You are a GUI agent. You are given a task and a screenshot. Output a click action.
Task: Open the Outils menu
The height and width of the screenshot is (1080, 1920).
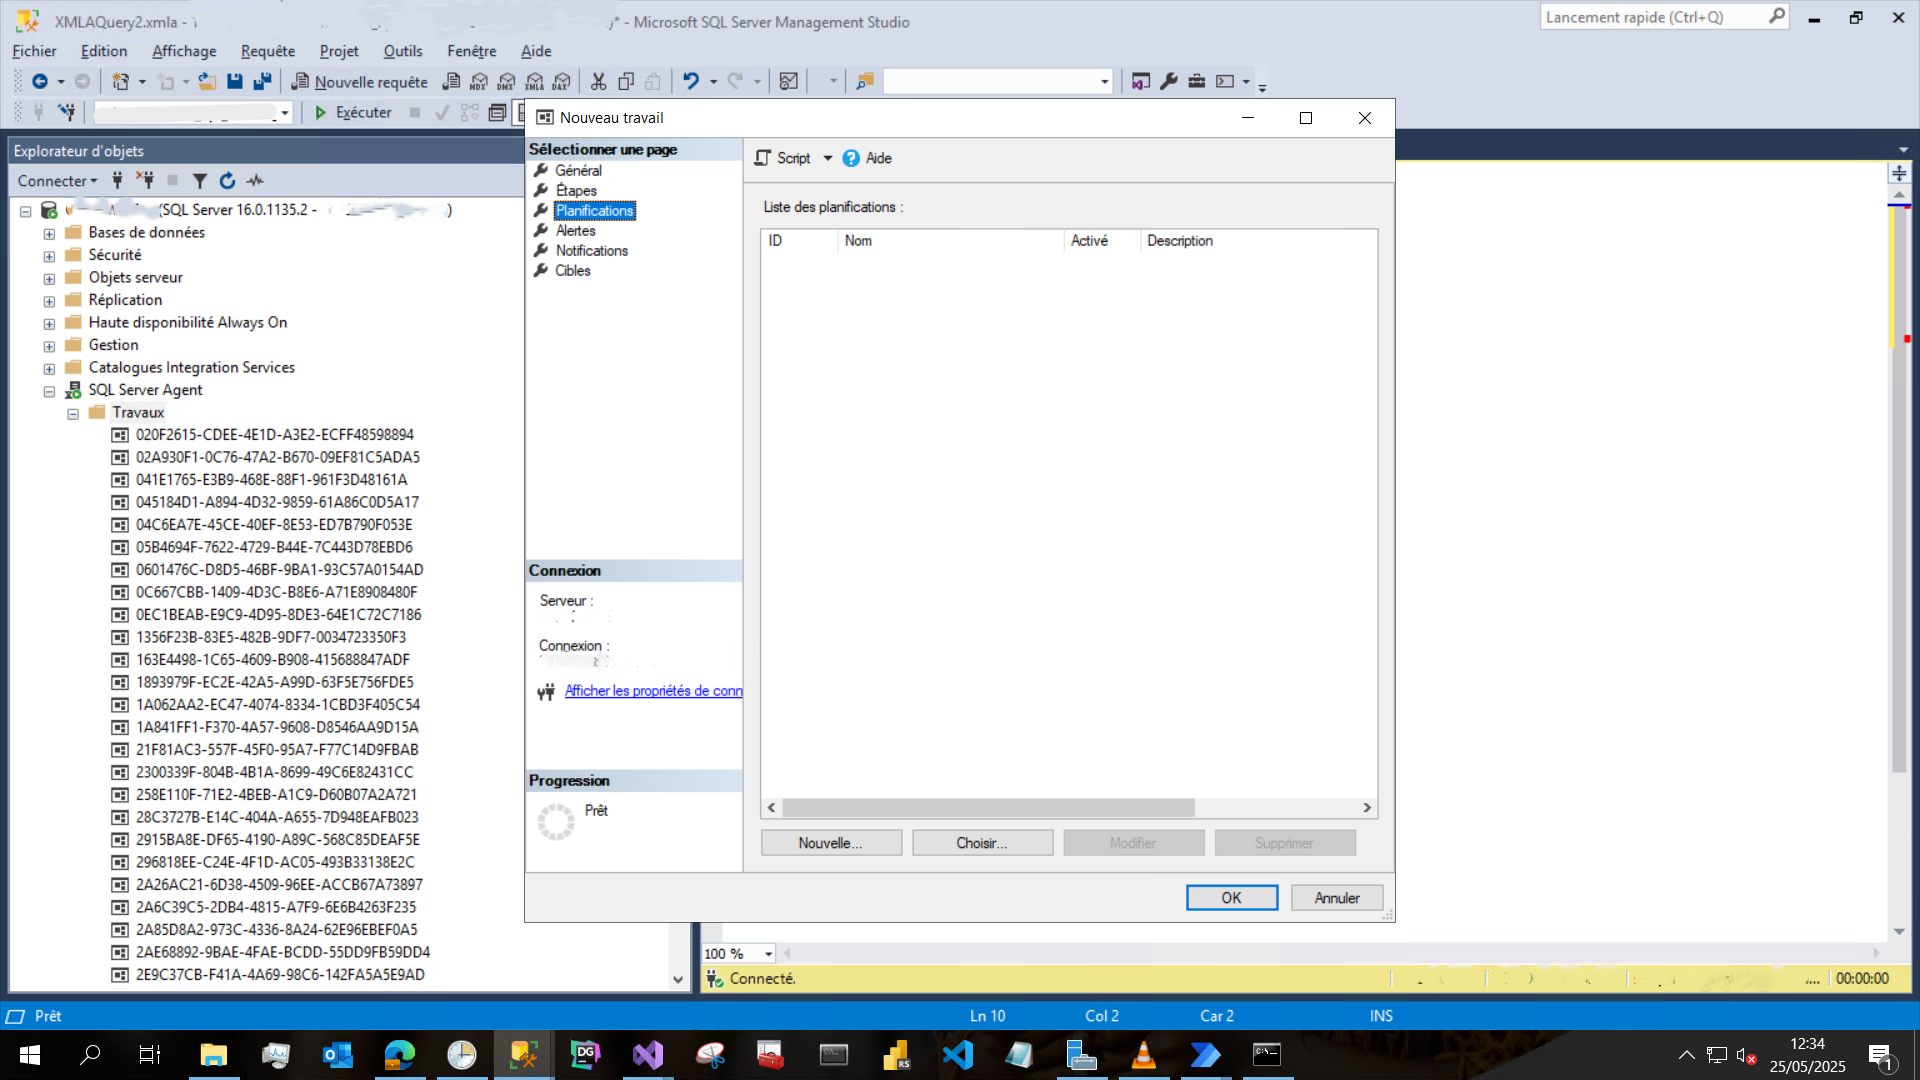click(x=403, y=51)
